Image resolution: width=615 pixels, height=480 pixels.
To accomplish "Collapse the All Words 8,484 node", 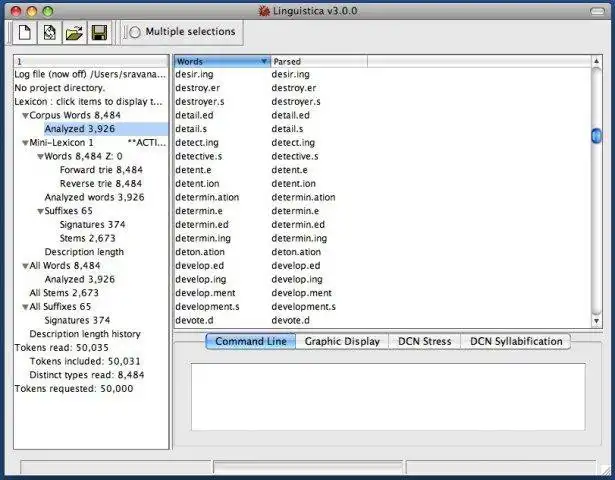I will pyautogui.click(x=25, y=266).
